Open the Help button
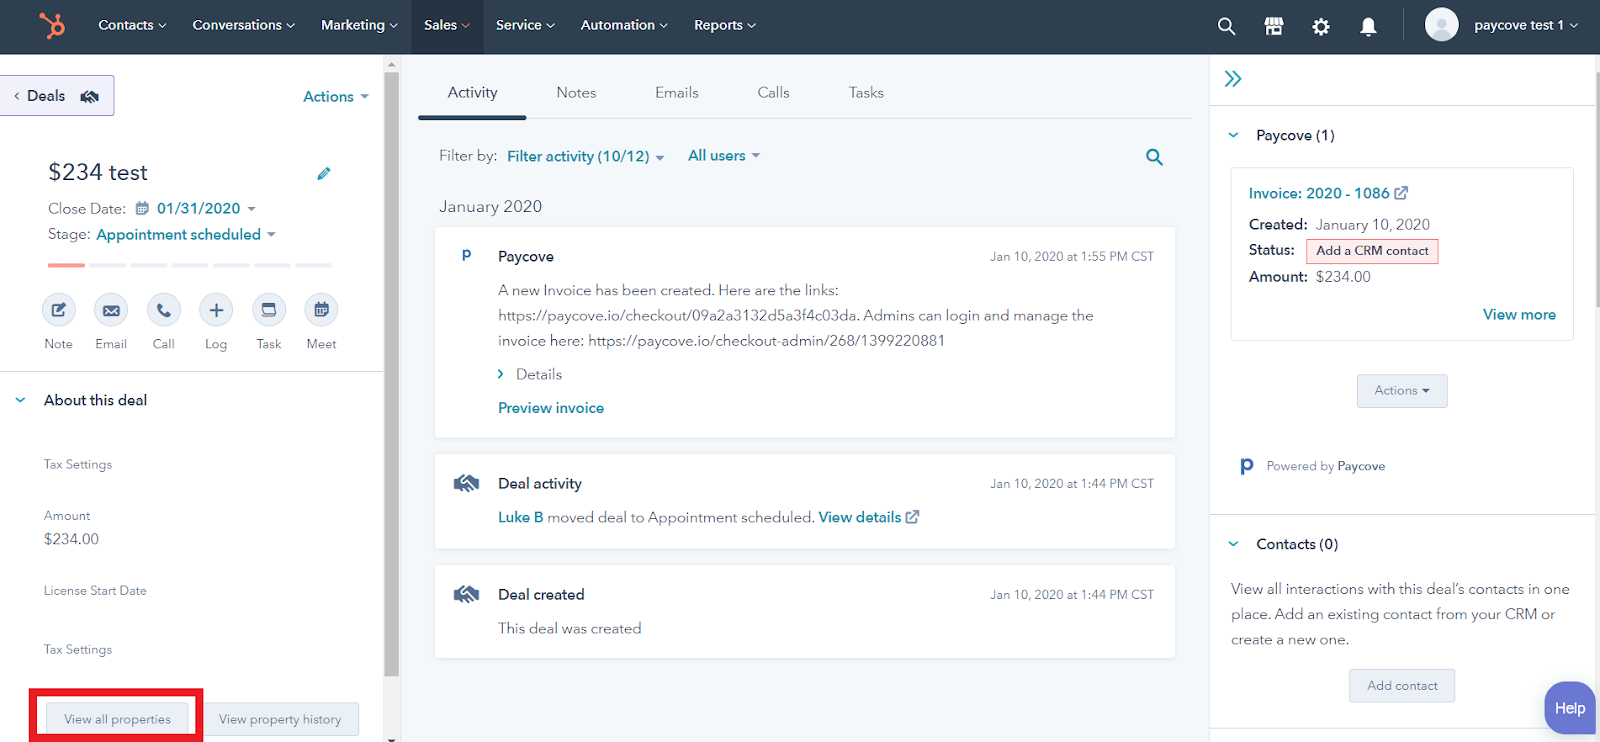The height and width of the screenshot is (742, 1600). (x=1570, y=708)
